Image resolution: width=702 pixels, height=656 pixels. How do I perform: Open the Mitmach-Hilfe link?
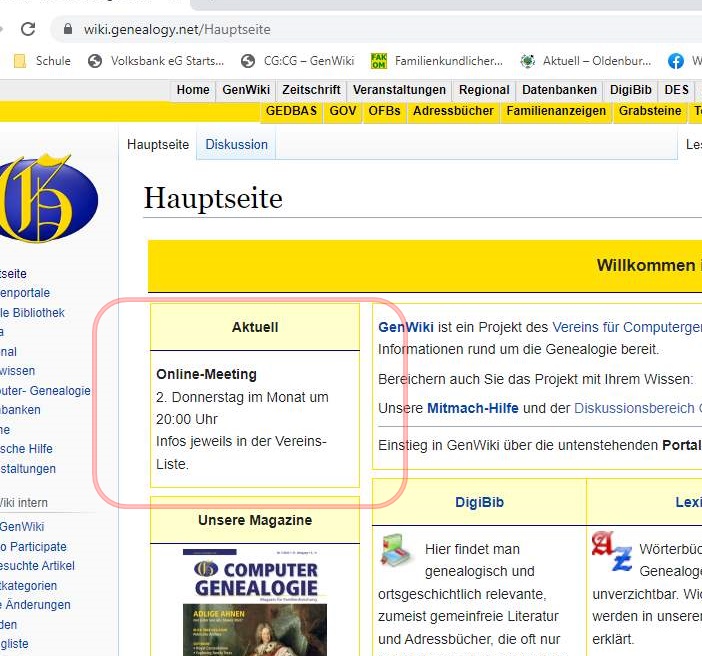click(x=473, y=408)
